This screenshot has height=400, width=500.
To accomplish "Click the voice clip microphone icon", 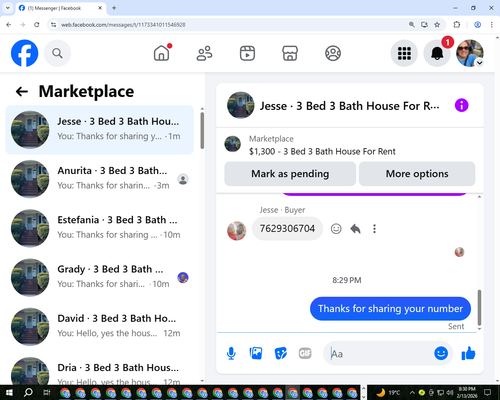I will (231, 353).
